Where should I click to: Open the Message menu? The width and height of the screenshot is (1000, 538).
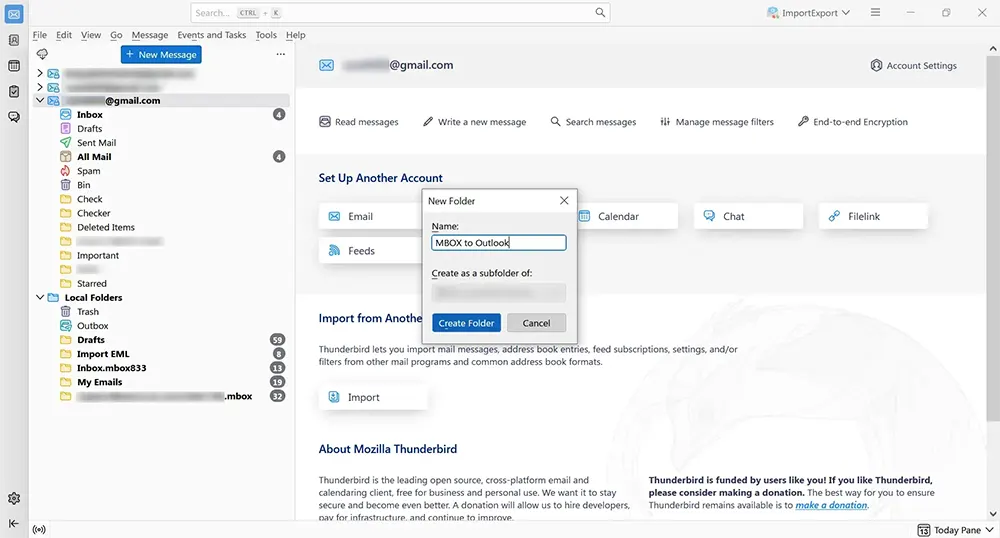(x=150, y=35)
